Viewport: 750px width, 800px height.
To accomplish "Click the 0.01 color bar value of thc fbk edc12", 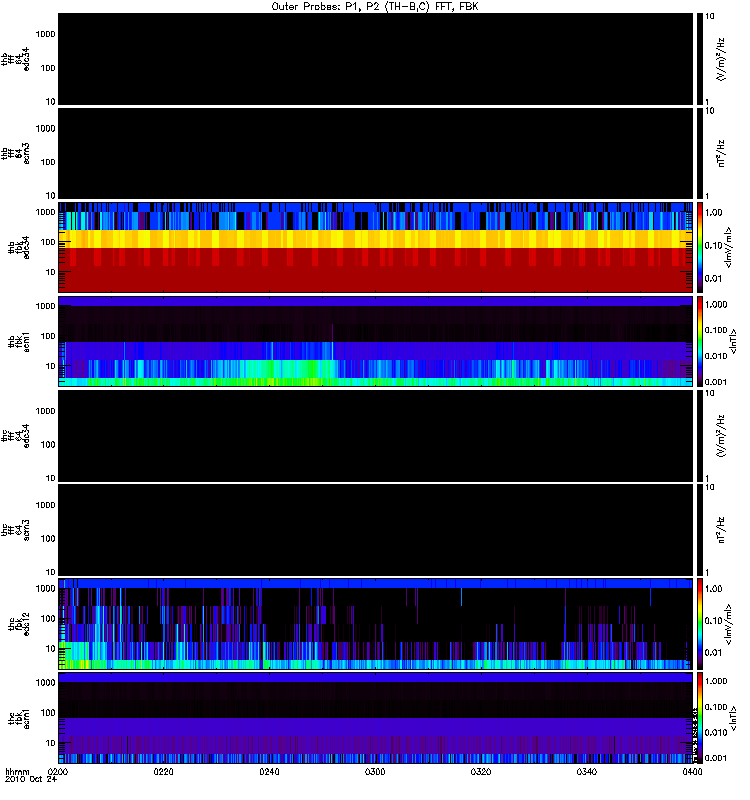I will point(714,653).
